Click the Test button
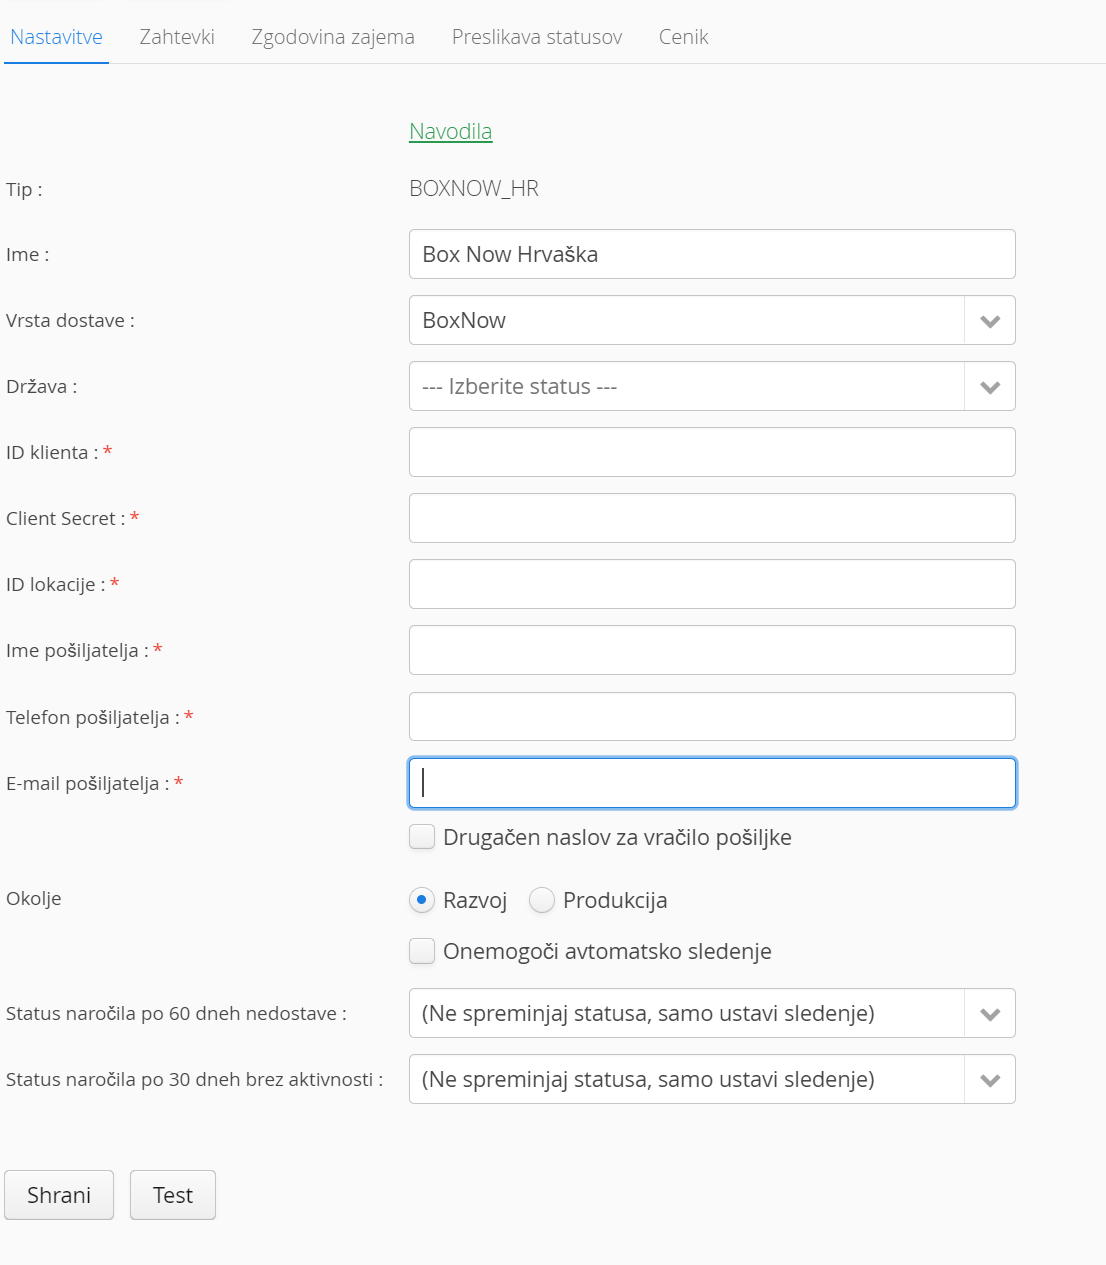Image resolution: width=1106 pixels, height=1265 pixels. coord(172,1195)
